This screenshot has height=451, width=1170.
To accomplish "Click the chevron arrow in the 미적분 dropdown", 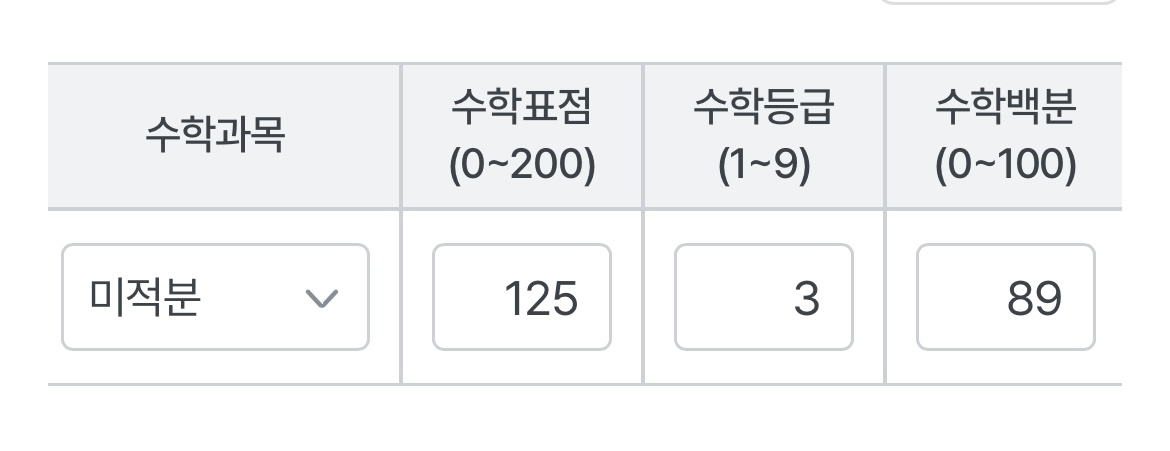I will click(321, 298).
